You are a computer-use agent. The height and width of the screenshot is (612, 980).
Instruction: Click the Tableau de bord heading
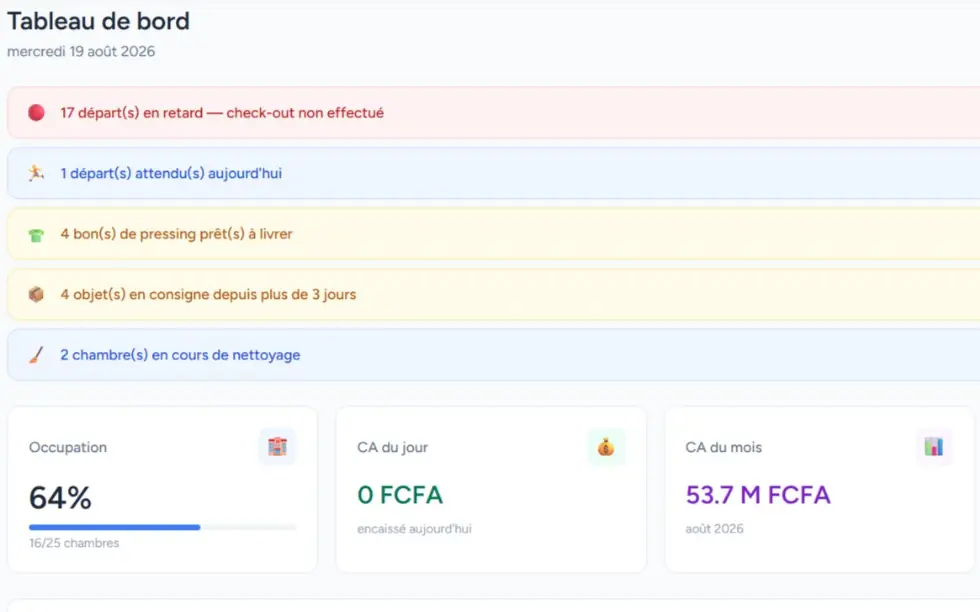(98, 21)
